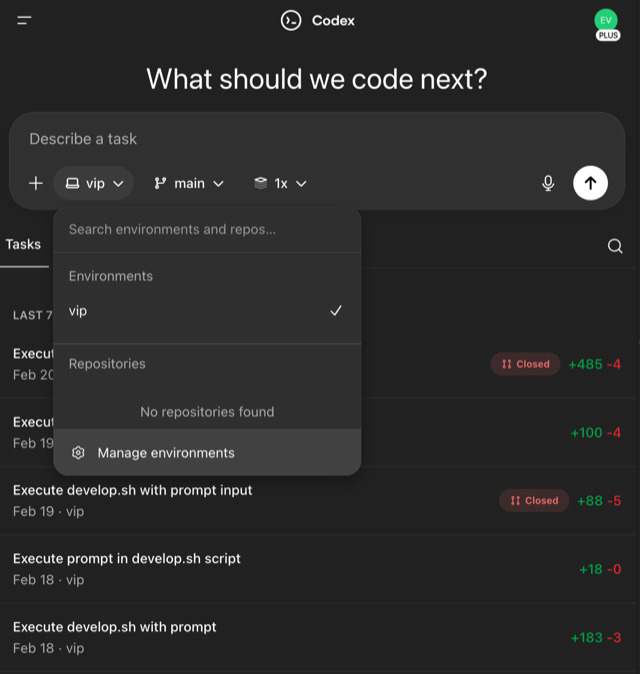The height and width of the screenshot is (674, 640).
Task: Click Closed badge next to +485 -4
Action: [525, 364]
